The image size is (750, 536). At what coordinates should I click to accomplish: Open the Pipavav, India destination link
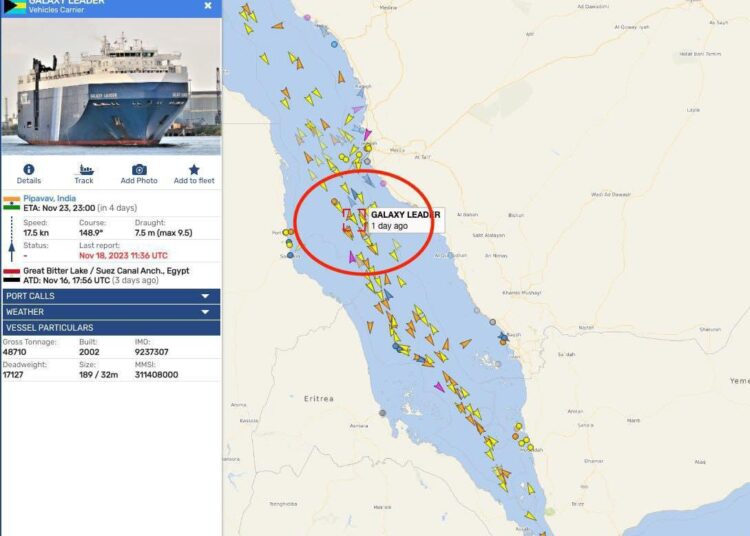50,198
